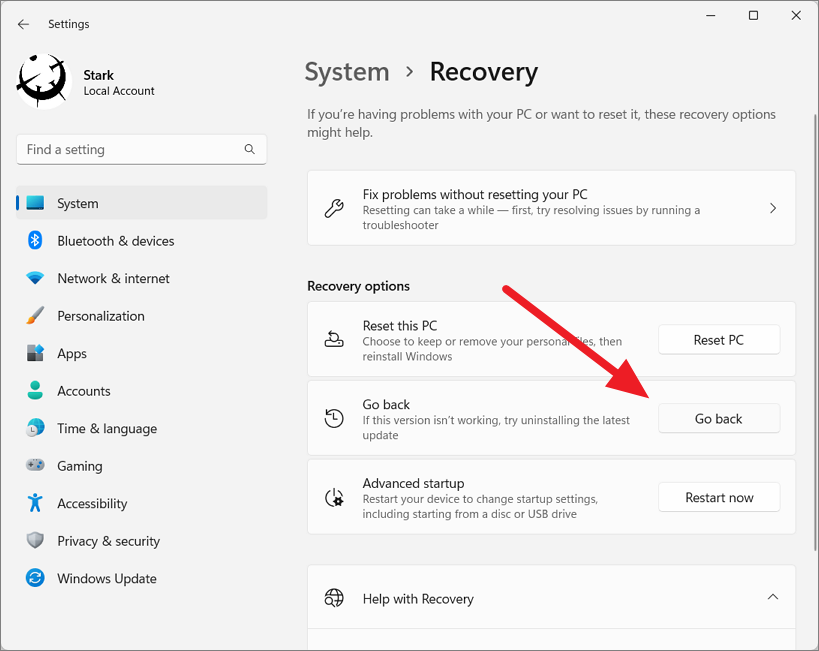Click the Bluetooth icon in sidebar
This screenshot has width=819, height=651.
click(35, 240)
